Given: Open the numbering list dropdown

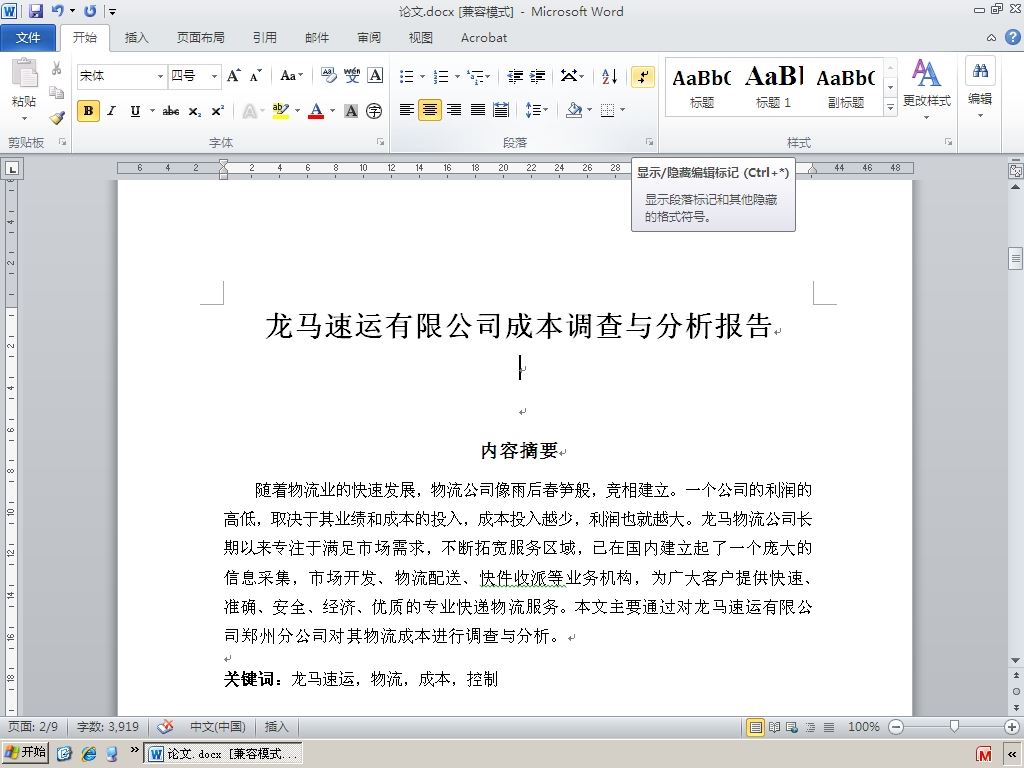Looking at the screenshot, I should click(457, 76).
